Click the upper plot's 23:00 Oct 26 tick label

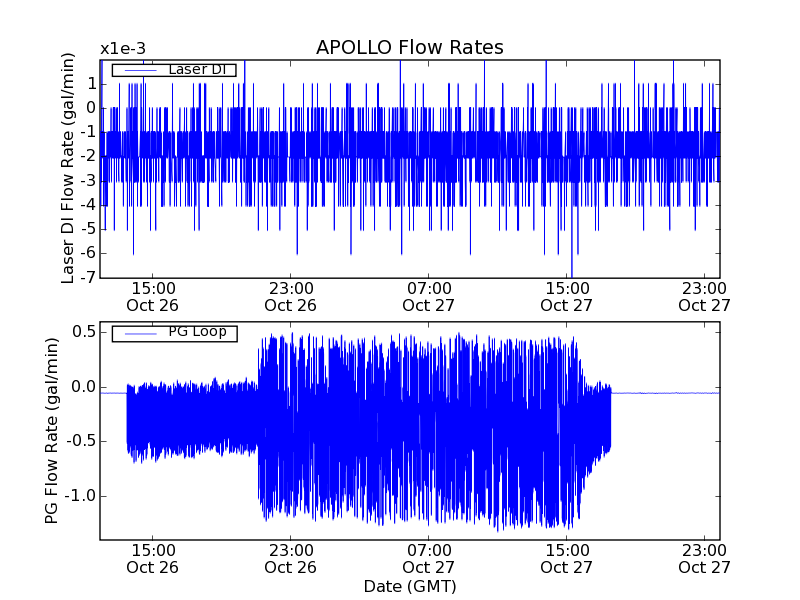tap(290, 296)
